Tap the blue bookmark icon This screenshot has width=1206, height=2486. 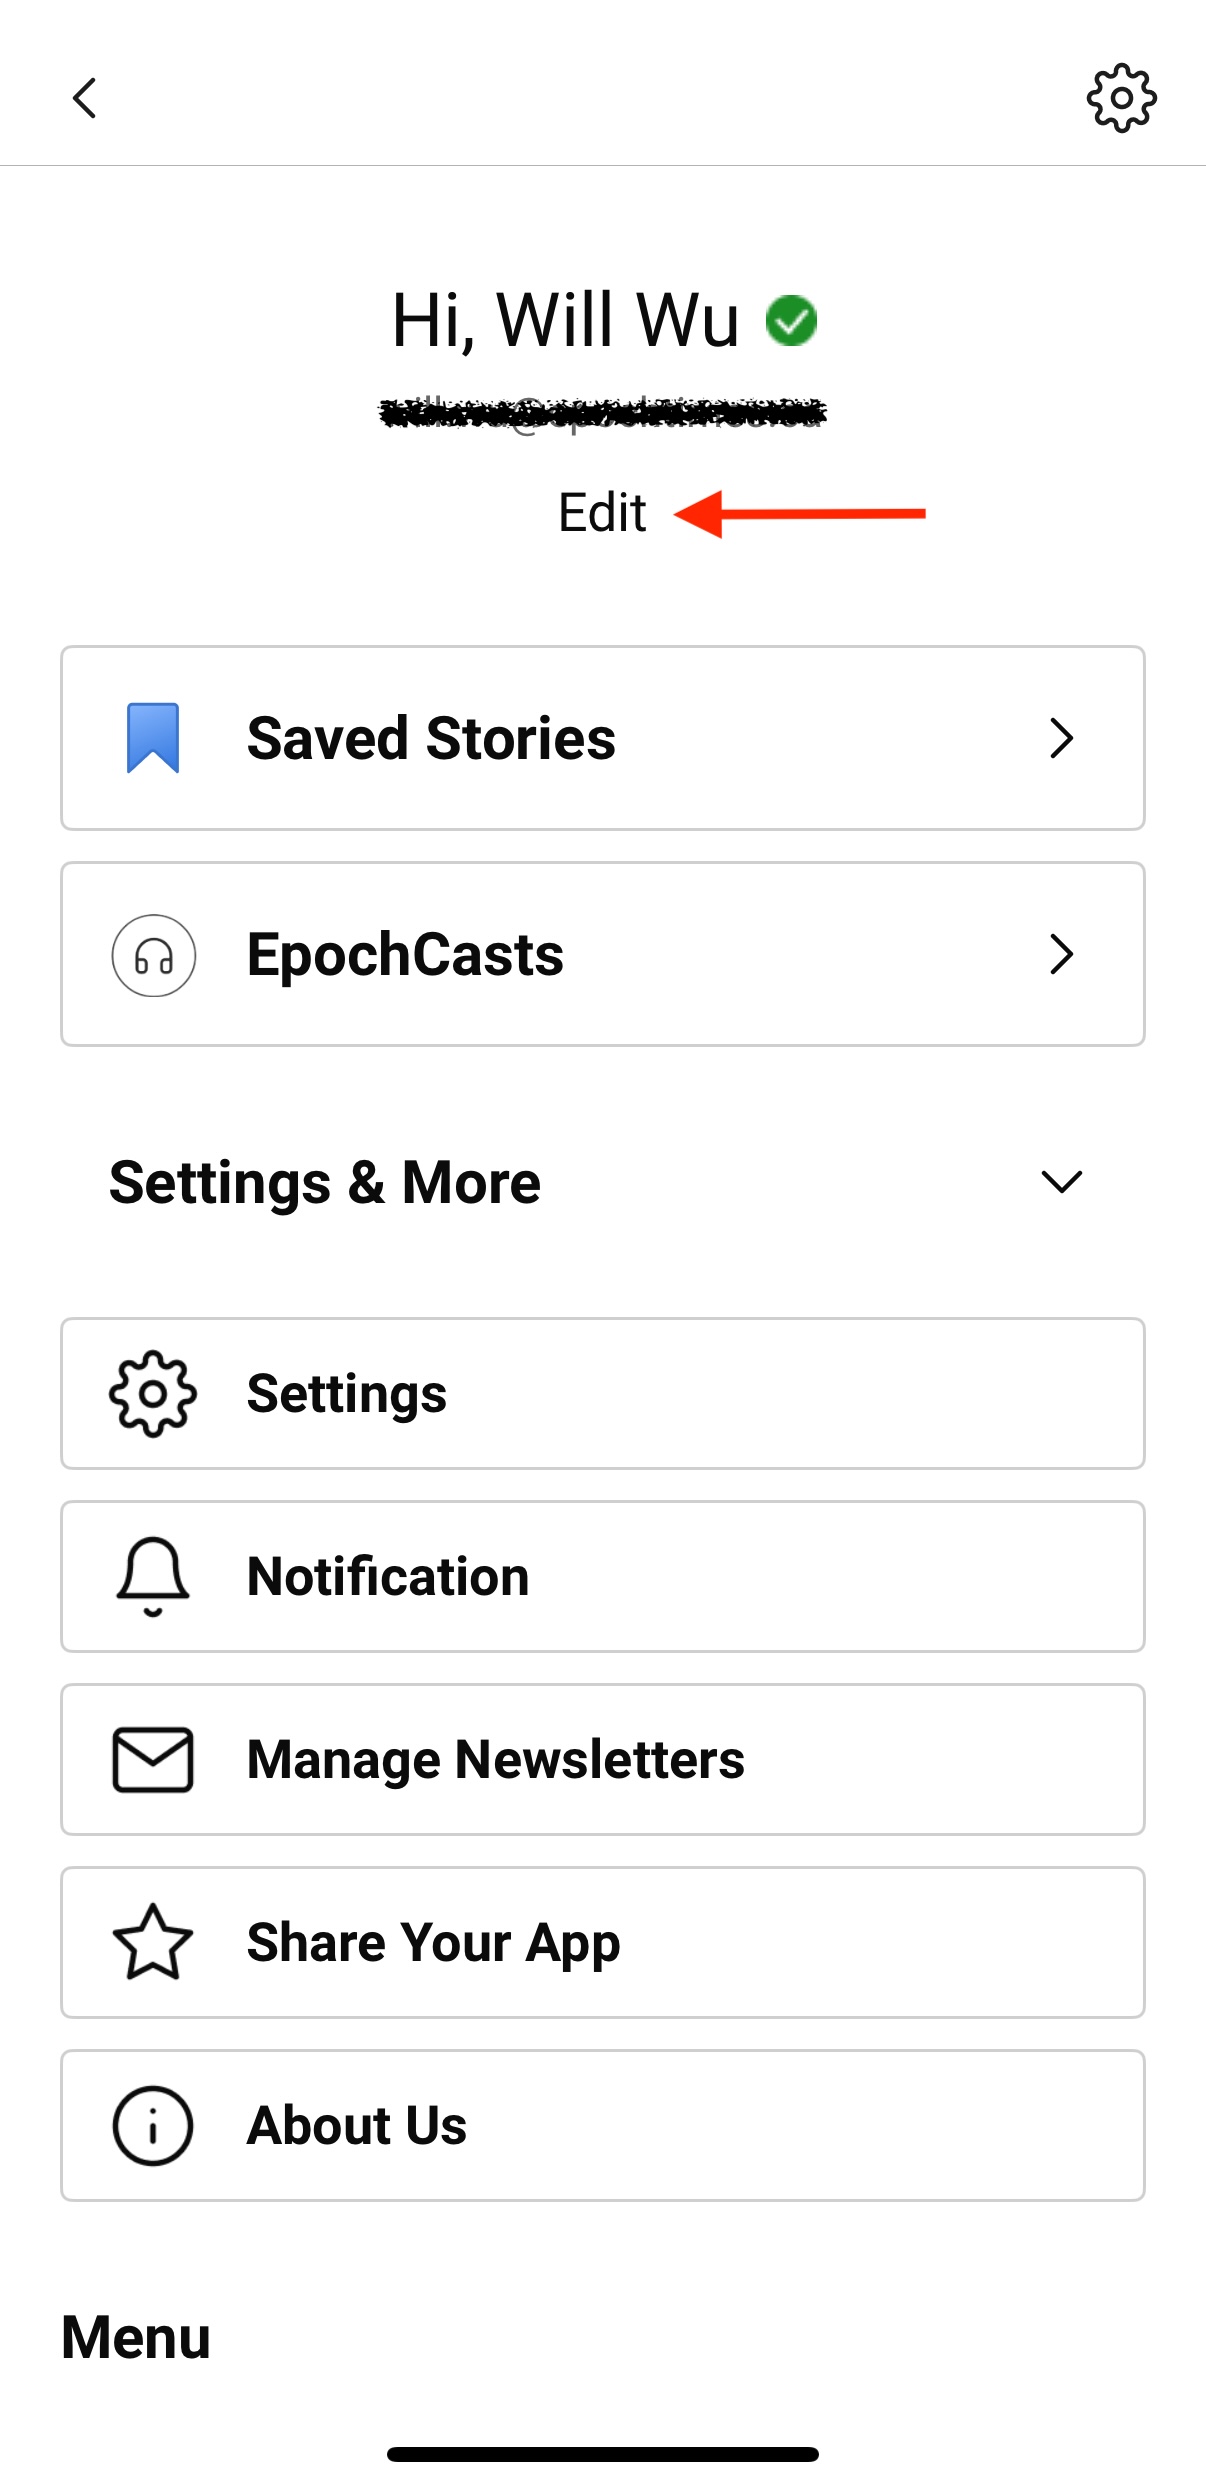153,738
